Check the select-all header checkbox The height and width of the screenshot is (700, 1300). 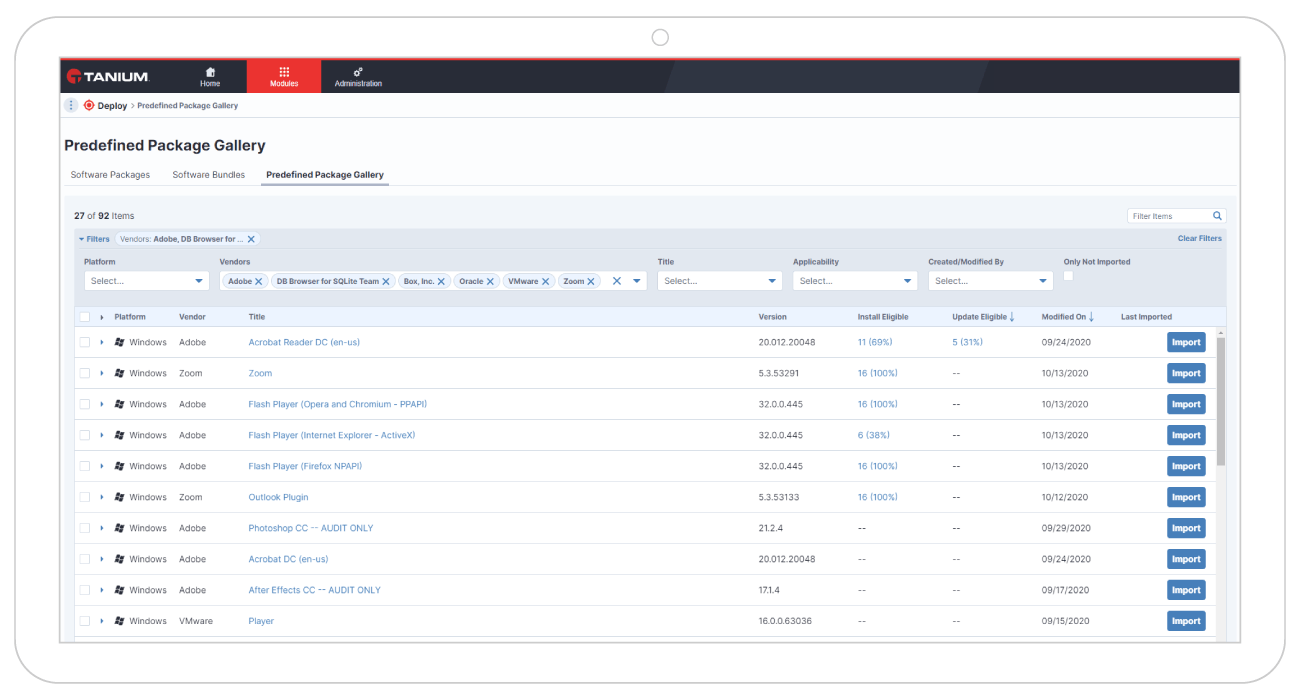(85, 317)
